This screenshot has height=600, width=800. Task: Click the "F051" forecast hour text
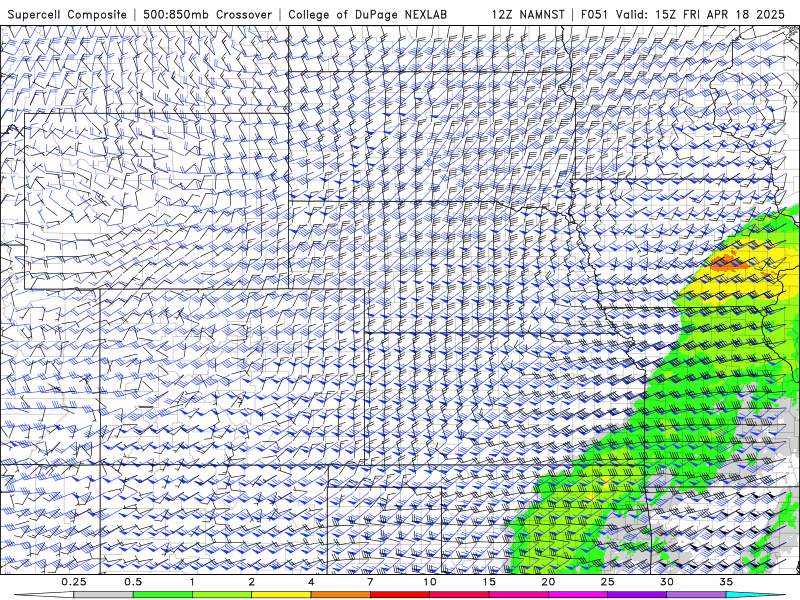(594, 14)
